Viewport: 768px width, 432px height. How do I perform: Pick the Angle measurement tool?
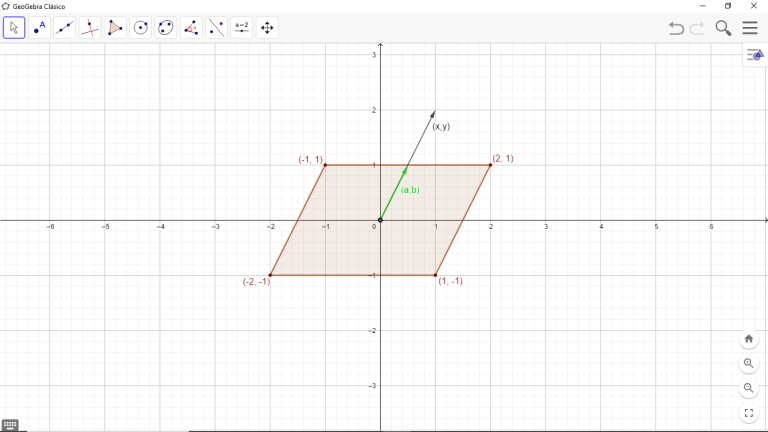[192, 28]
